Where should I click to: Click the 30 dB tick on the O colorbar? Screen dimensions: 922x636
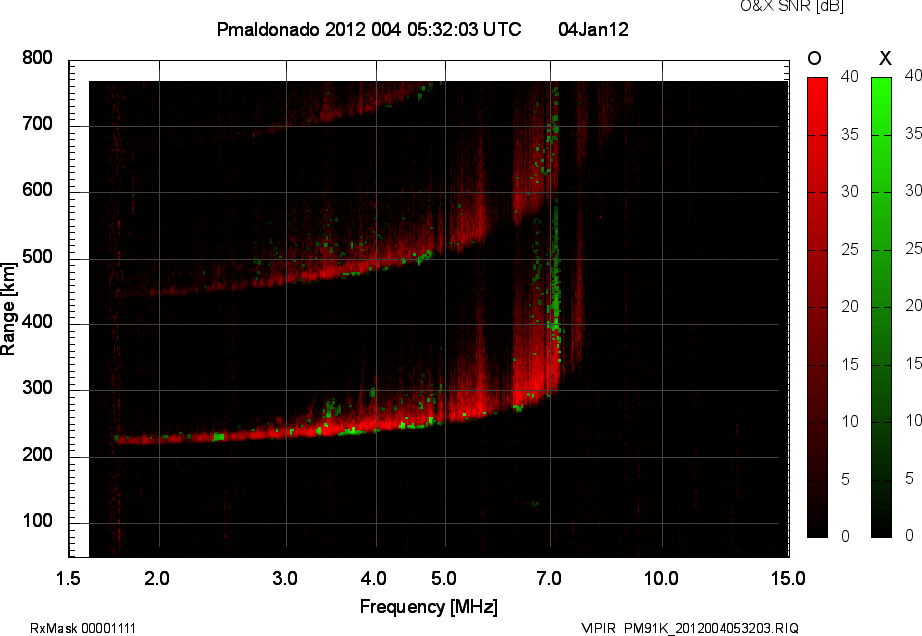[850, 192]
